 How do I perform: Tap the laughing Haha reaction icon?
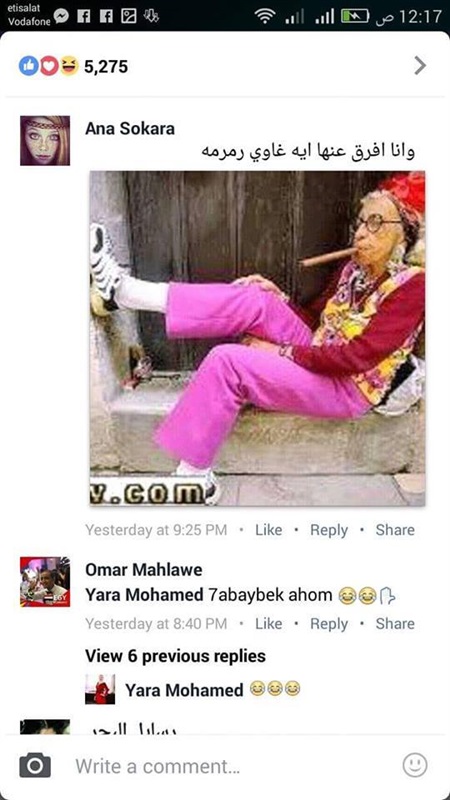pyautogui.click(x=69, y=66)
